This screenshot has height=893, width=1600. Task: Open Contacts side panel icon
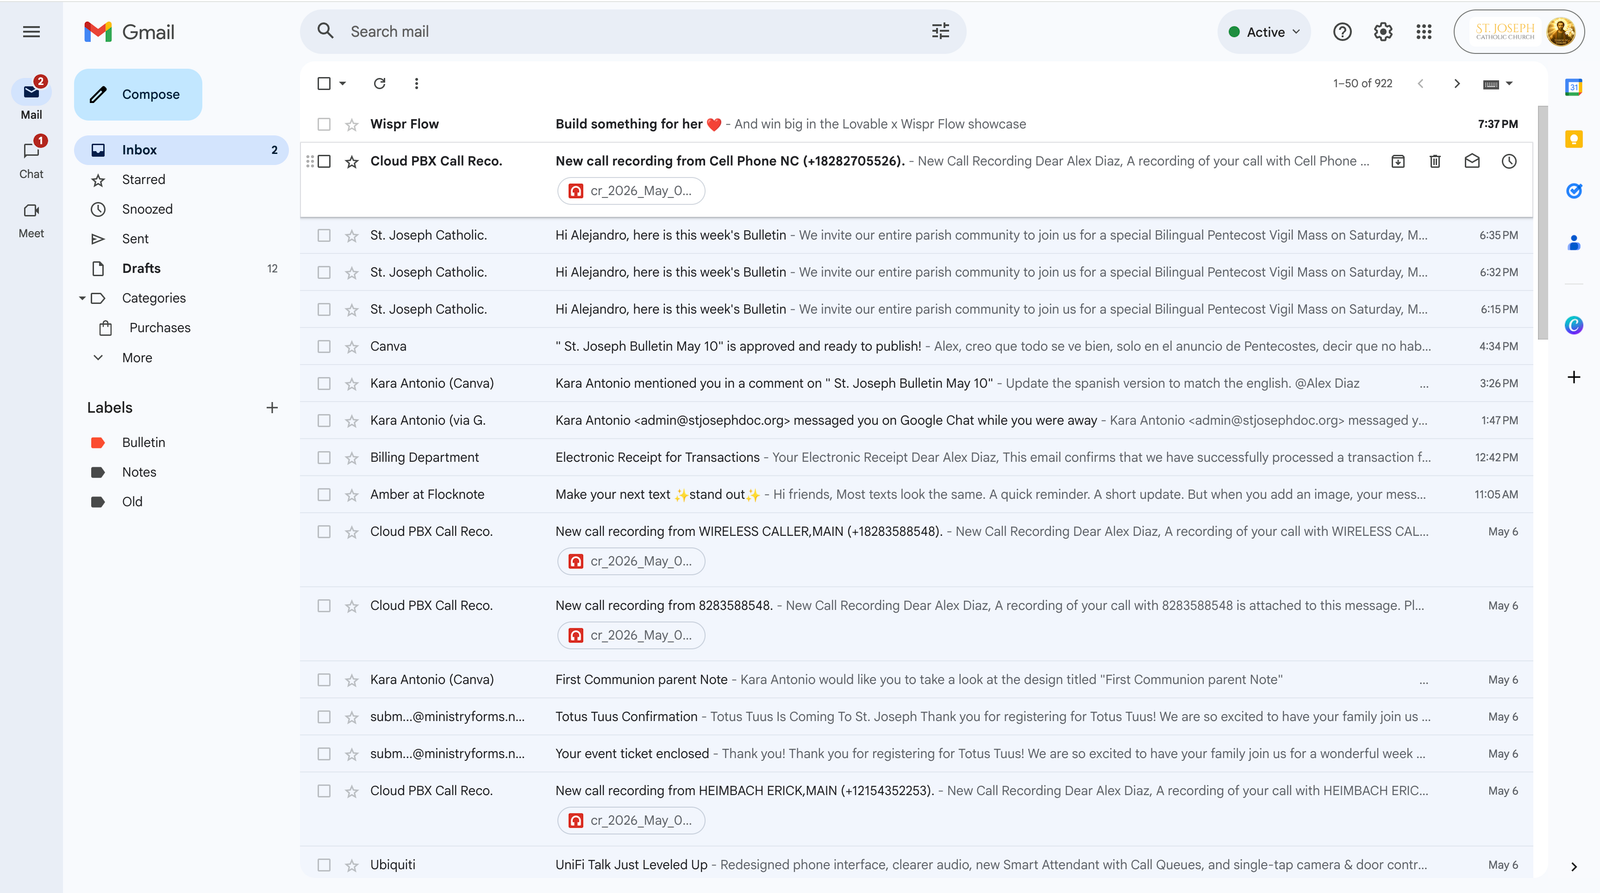1574,242
